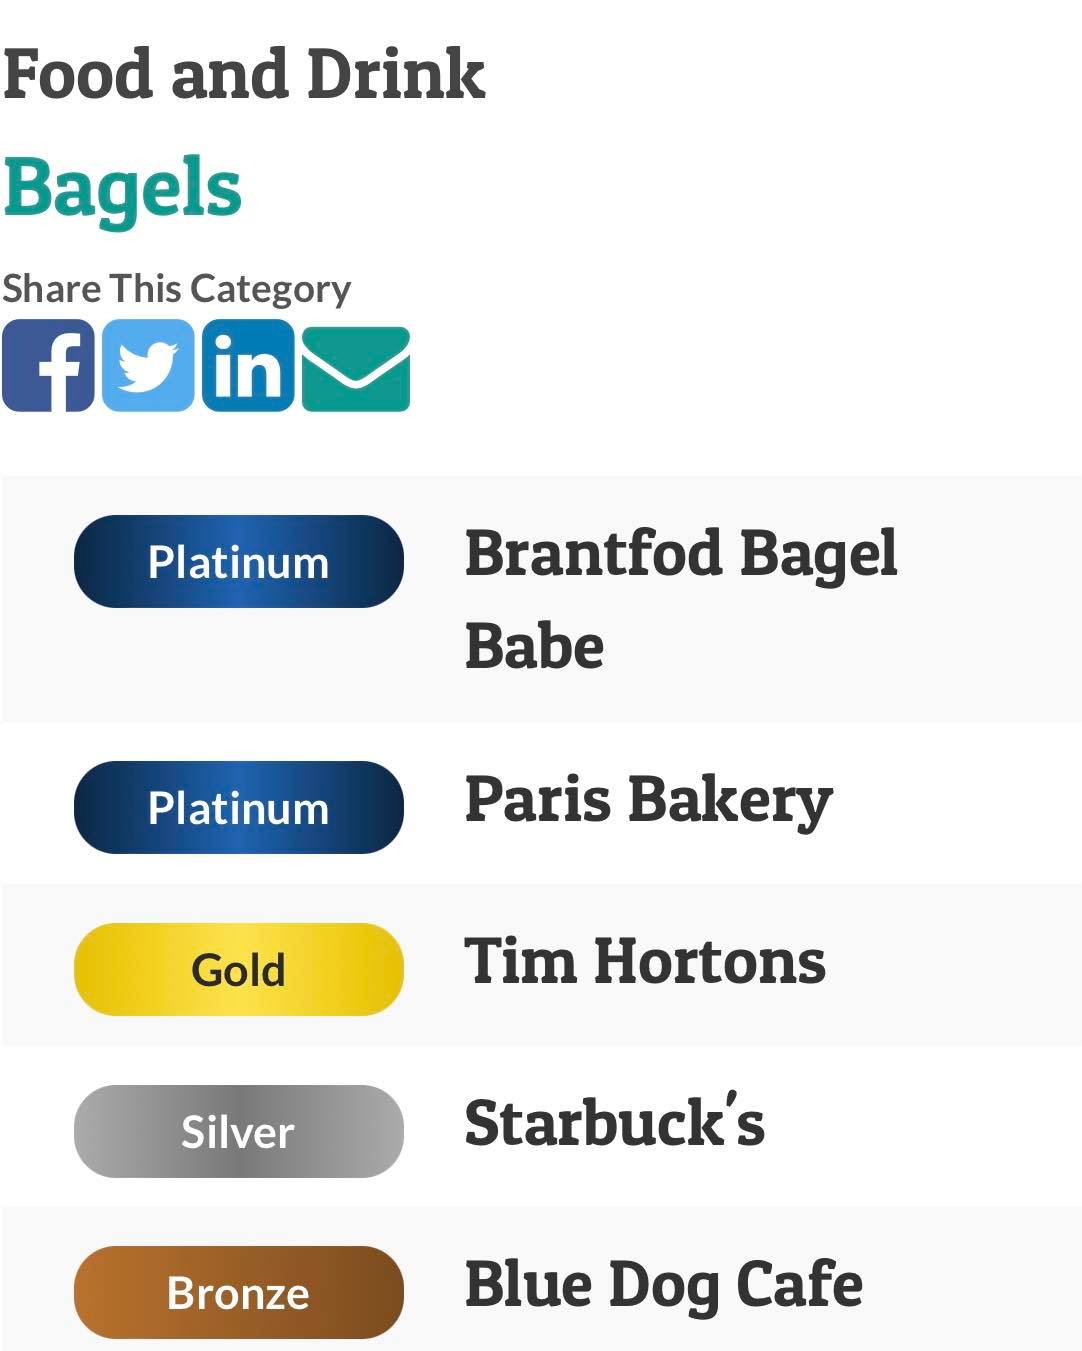Go to the Food and Drink section heading
The width and height of the screenshot is (1082, 1351).
click(244, 75)
